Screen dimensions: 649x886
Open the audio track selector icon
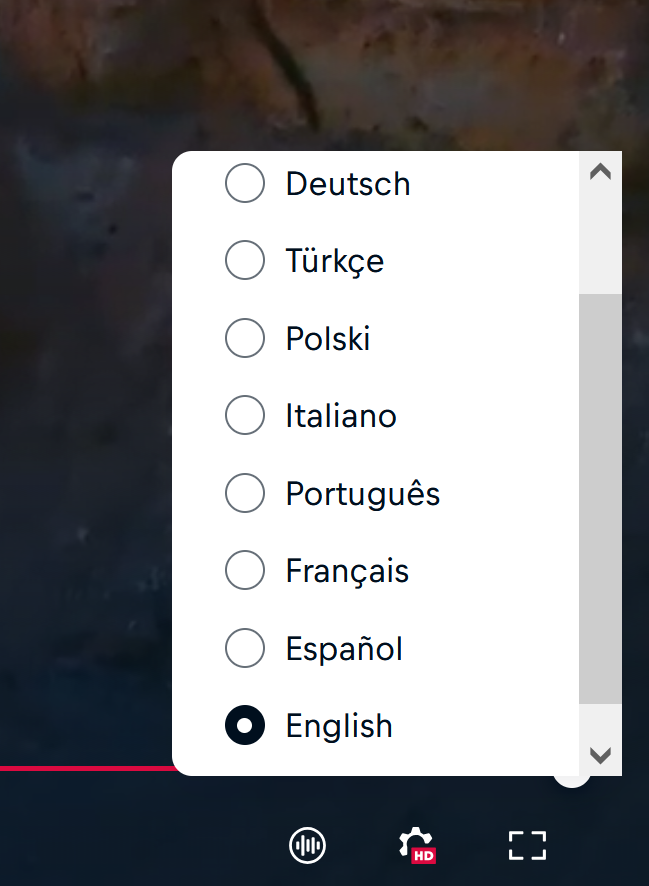[x=307, y=845]
